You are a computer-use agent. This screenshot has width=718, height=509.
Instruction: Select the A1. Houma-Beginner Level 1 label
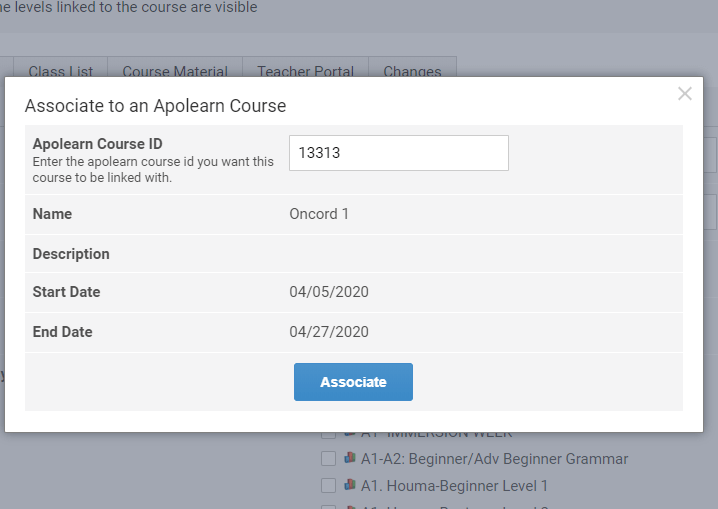[454, 486]
